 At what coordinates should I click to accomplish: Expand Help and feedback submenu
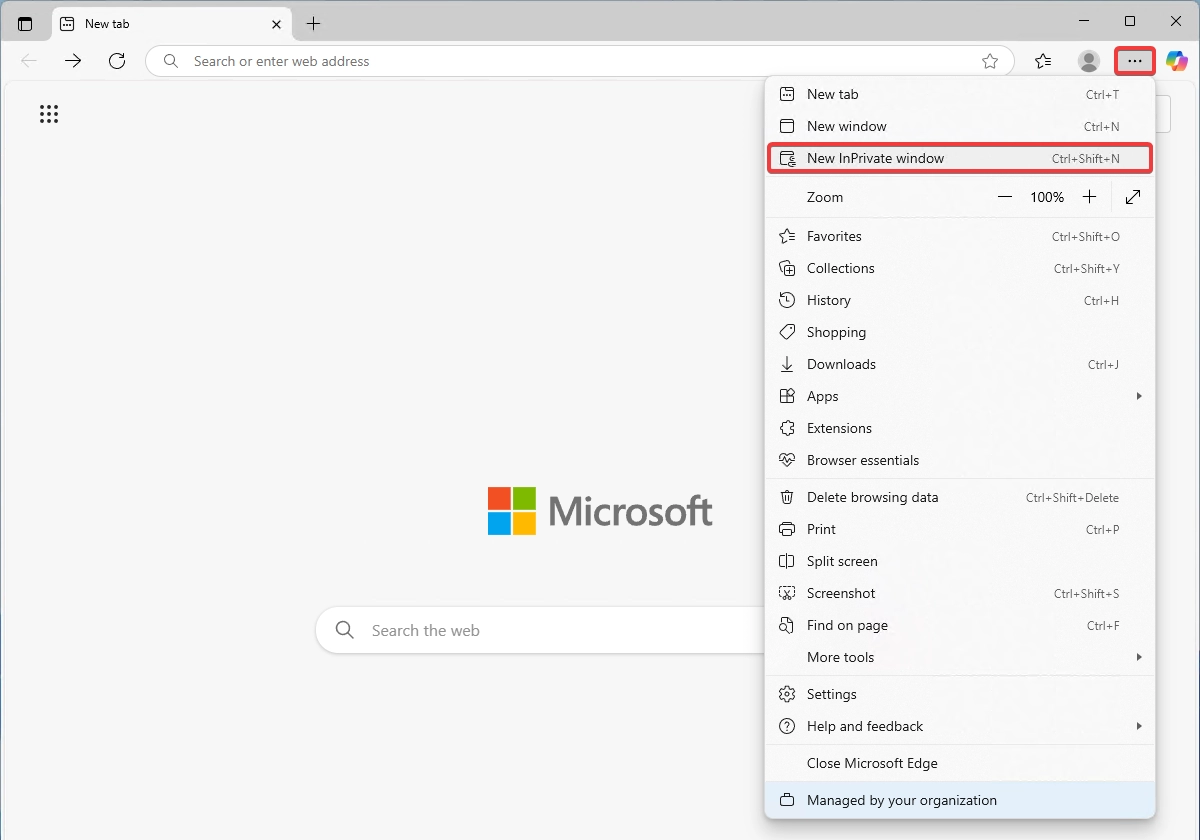tap(960, 726)
